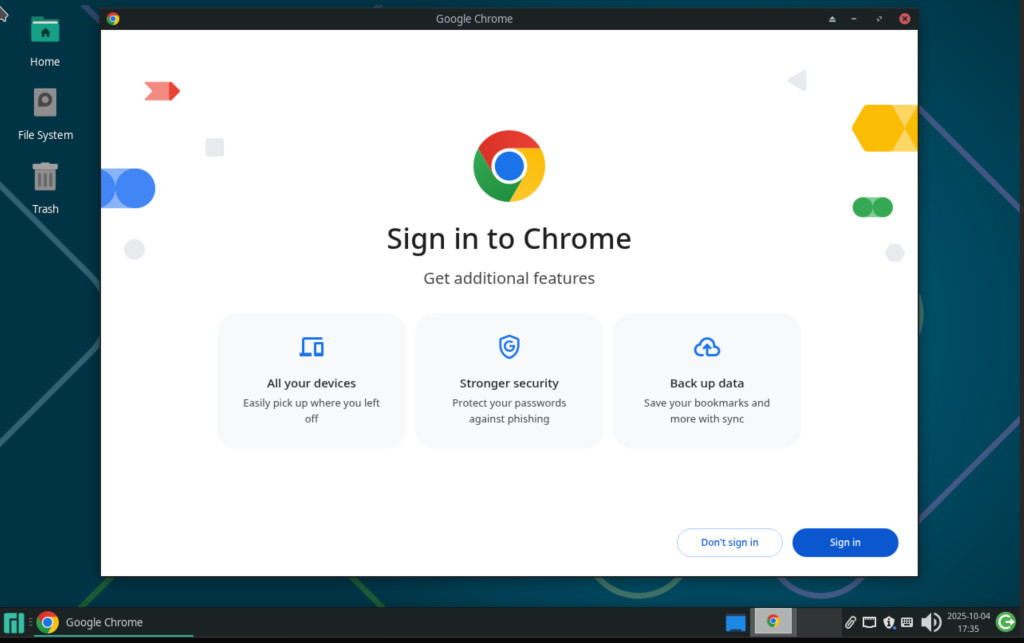Click the Stronger security shield icon

point(509,347)
